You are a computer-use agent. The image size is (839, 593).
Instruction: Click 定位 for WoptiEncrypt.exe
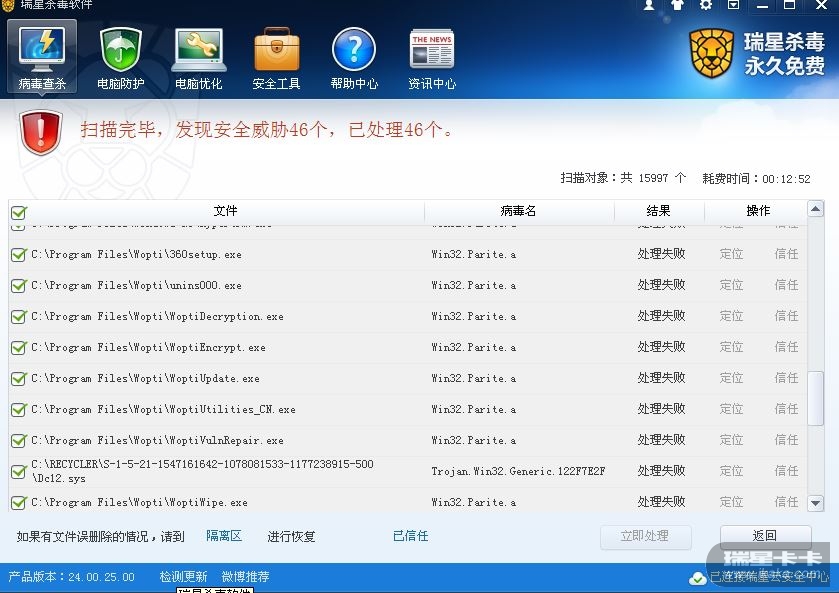pos(731,347)
